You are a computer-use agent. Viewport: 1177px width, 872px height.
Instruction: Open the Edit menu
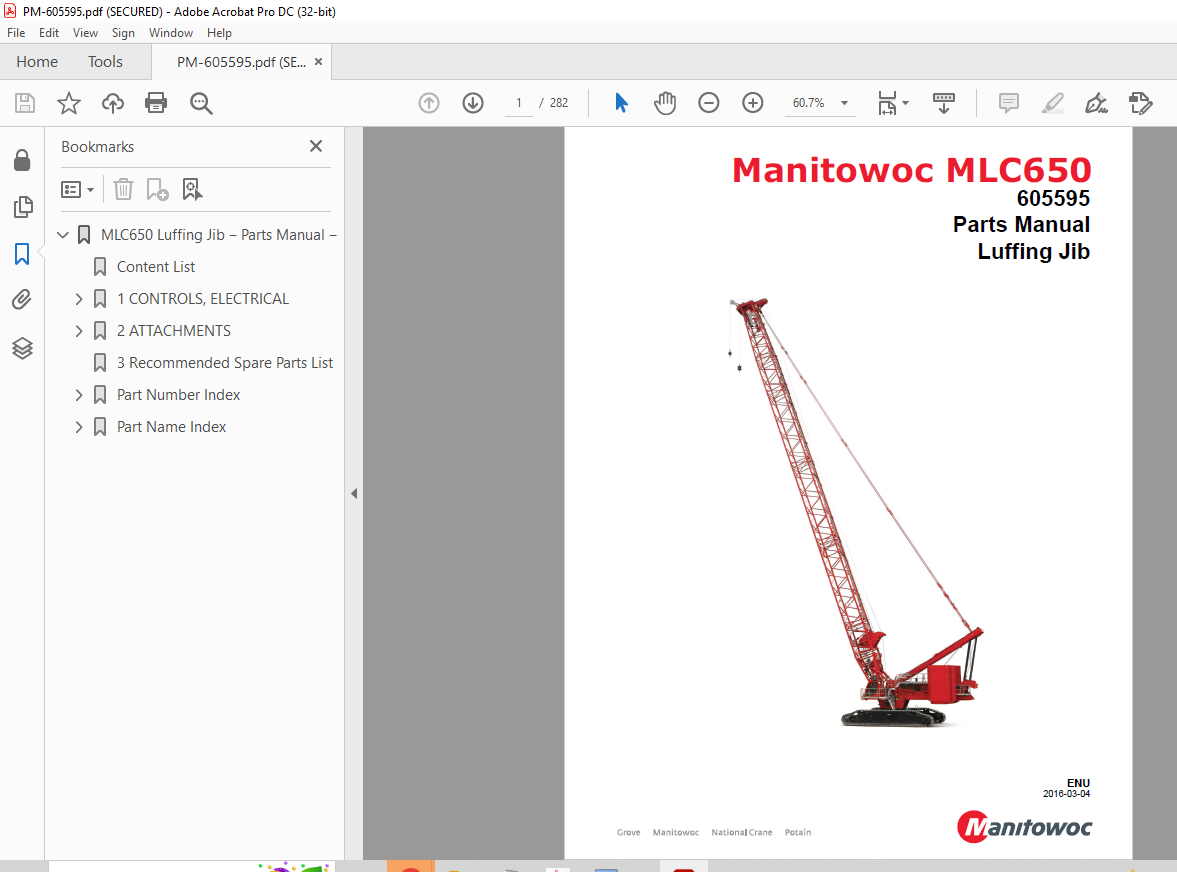[x=49, y=33]
